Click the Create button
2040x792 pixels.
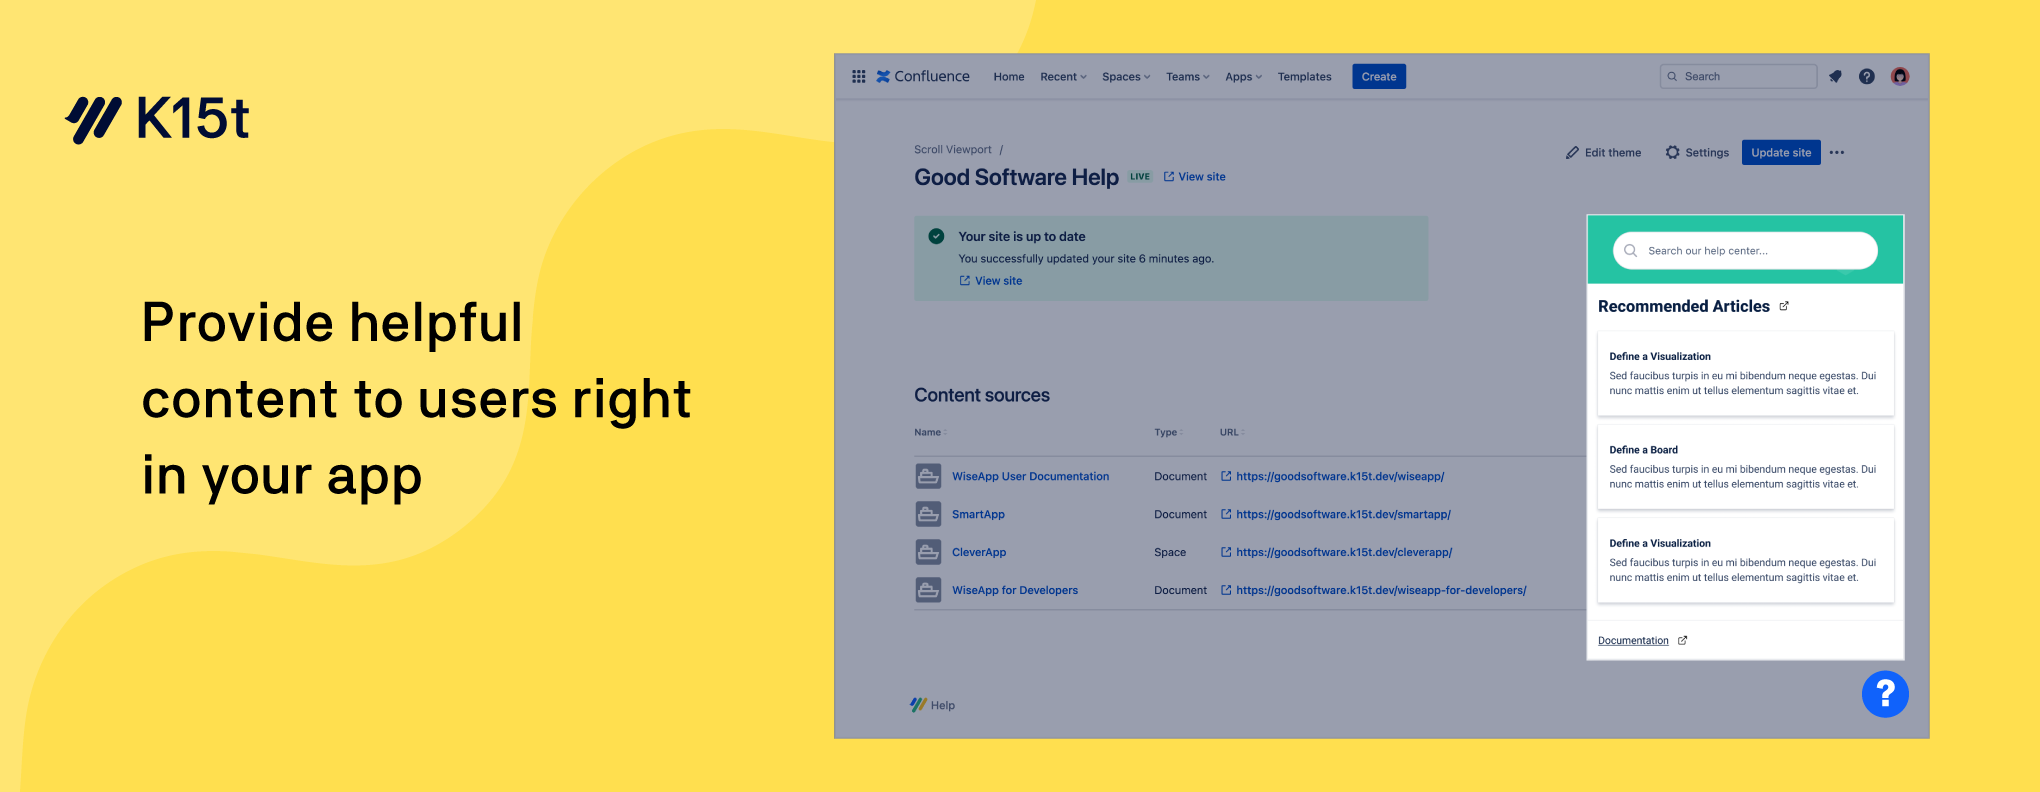[1379, 77]
